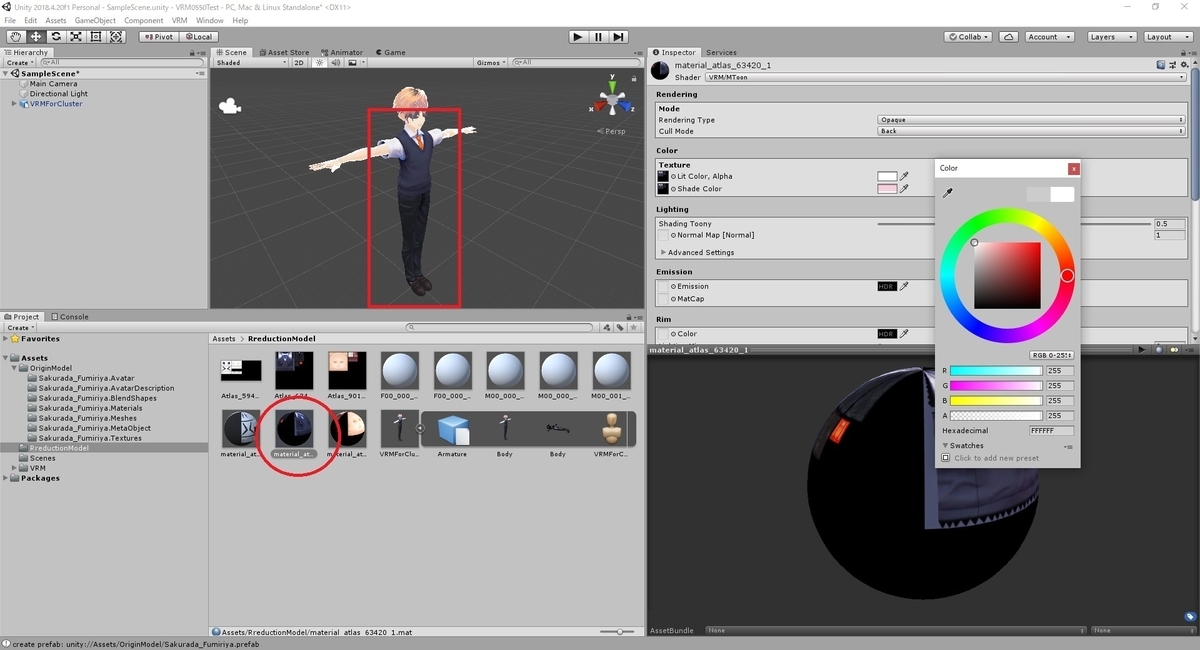1200x650 pixels.
Task: Click search by label icon in Project
Action: (x=620, y=327)
